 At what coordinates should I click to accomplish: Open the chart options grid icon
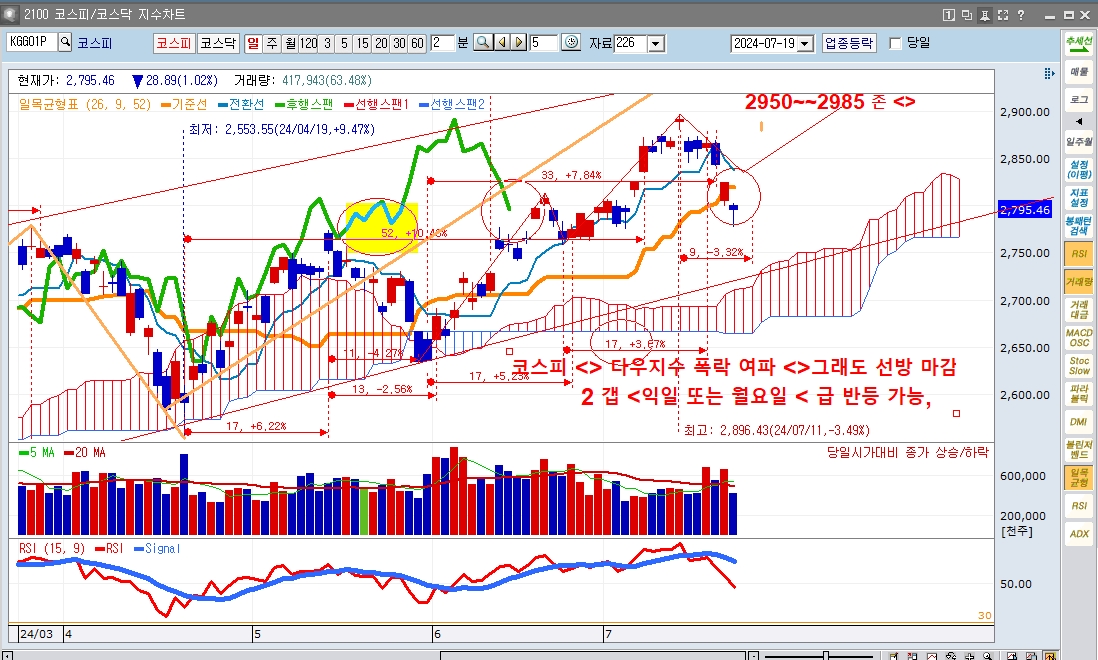(1049, 73)
